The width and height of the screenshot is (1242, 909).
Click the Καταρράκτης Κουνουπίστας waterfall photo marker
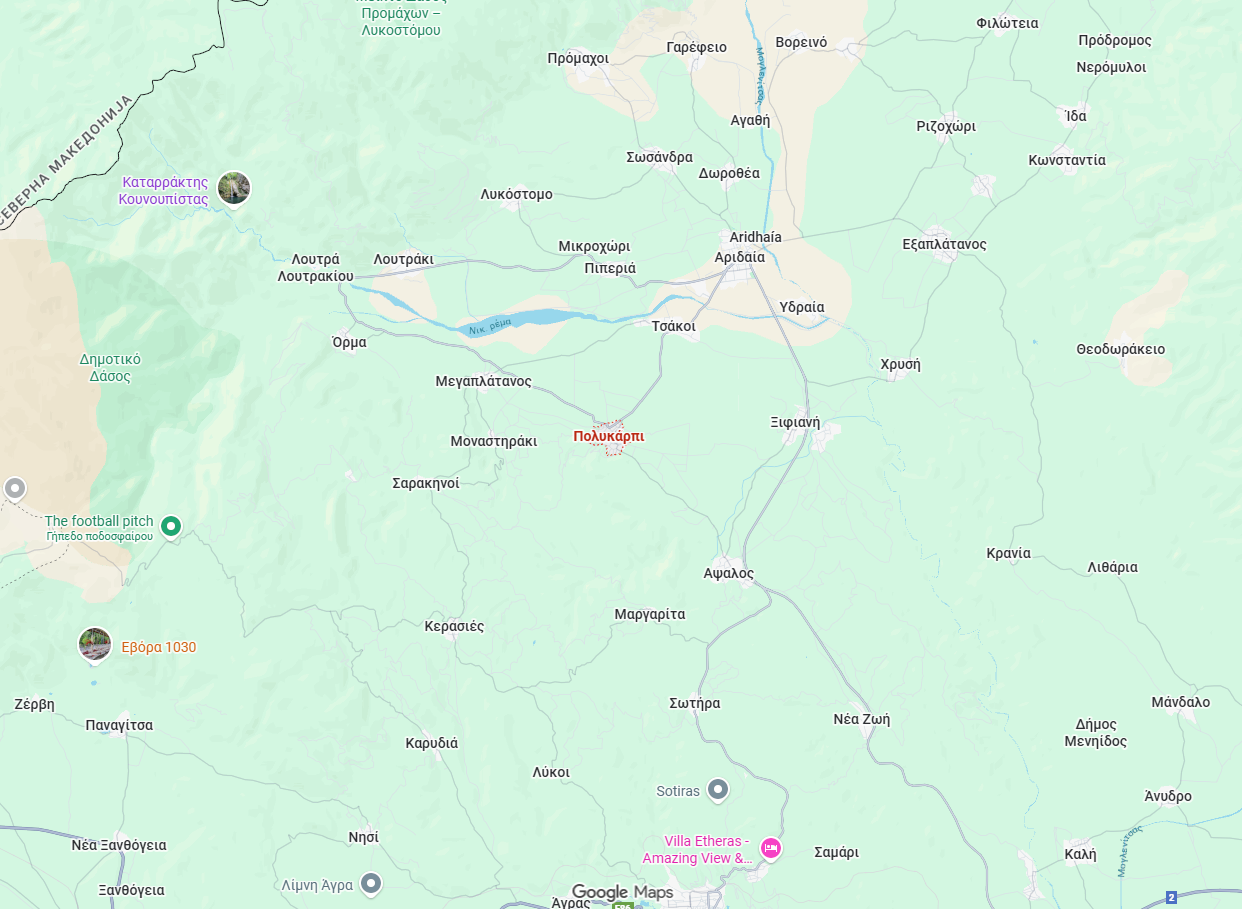pos(234,187)
